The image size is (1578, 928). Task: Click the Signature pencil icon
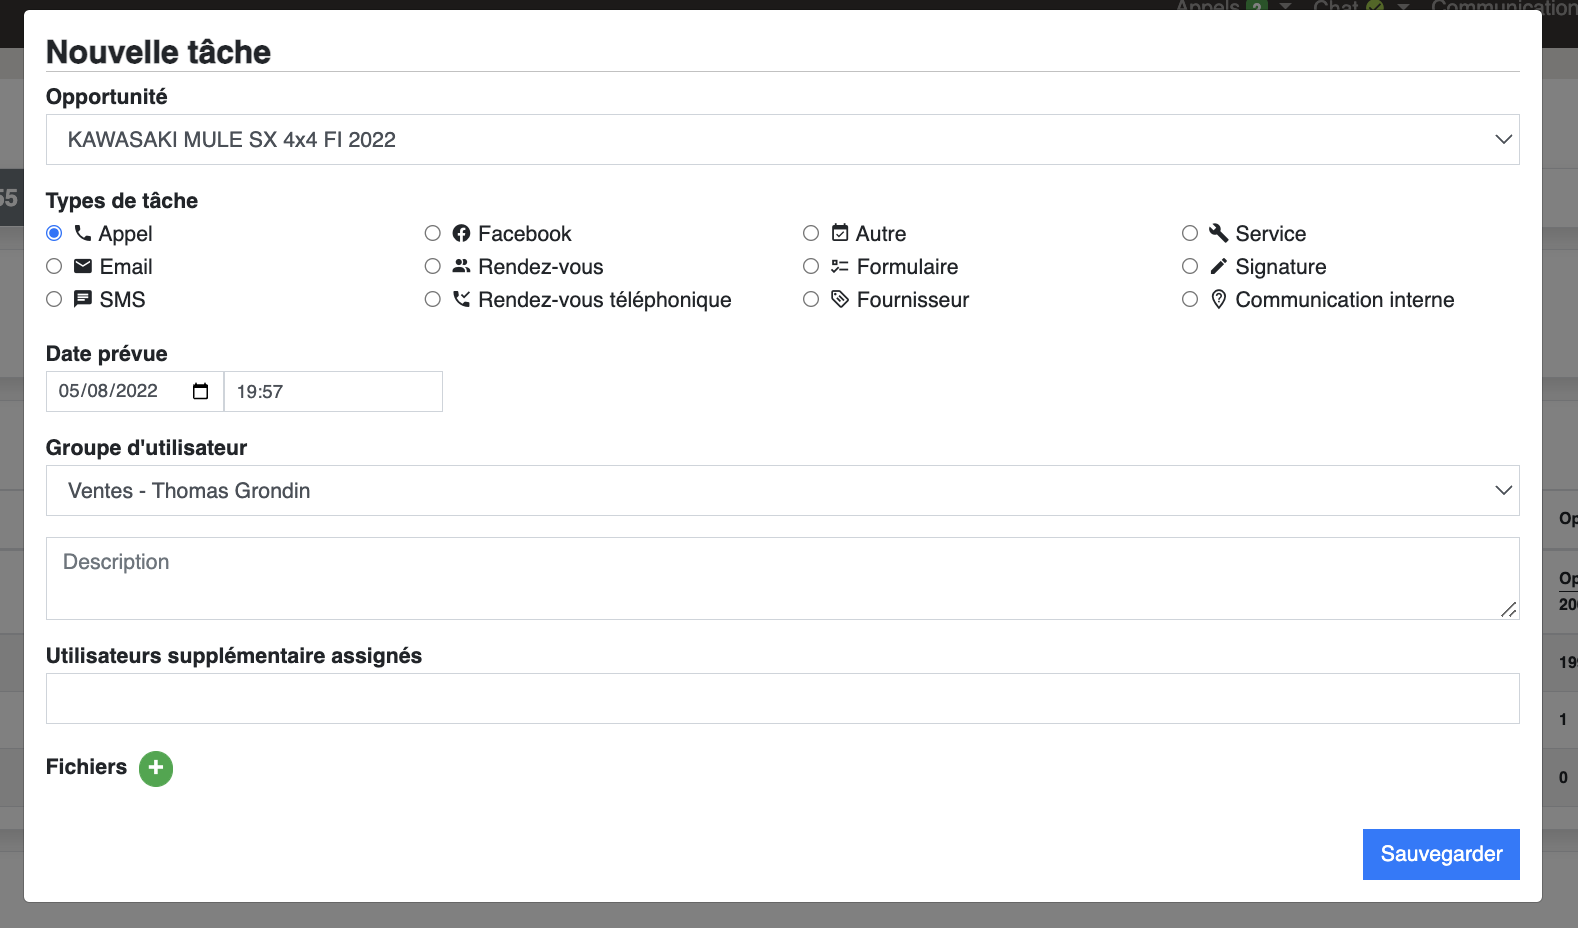pos(1218,266)
